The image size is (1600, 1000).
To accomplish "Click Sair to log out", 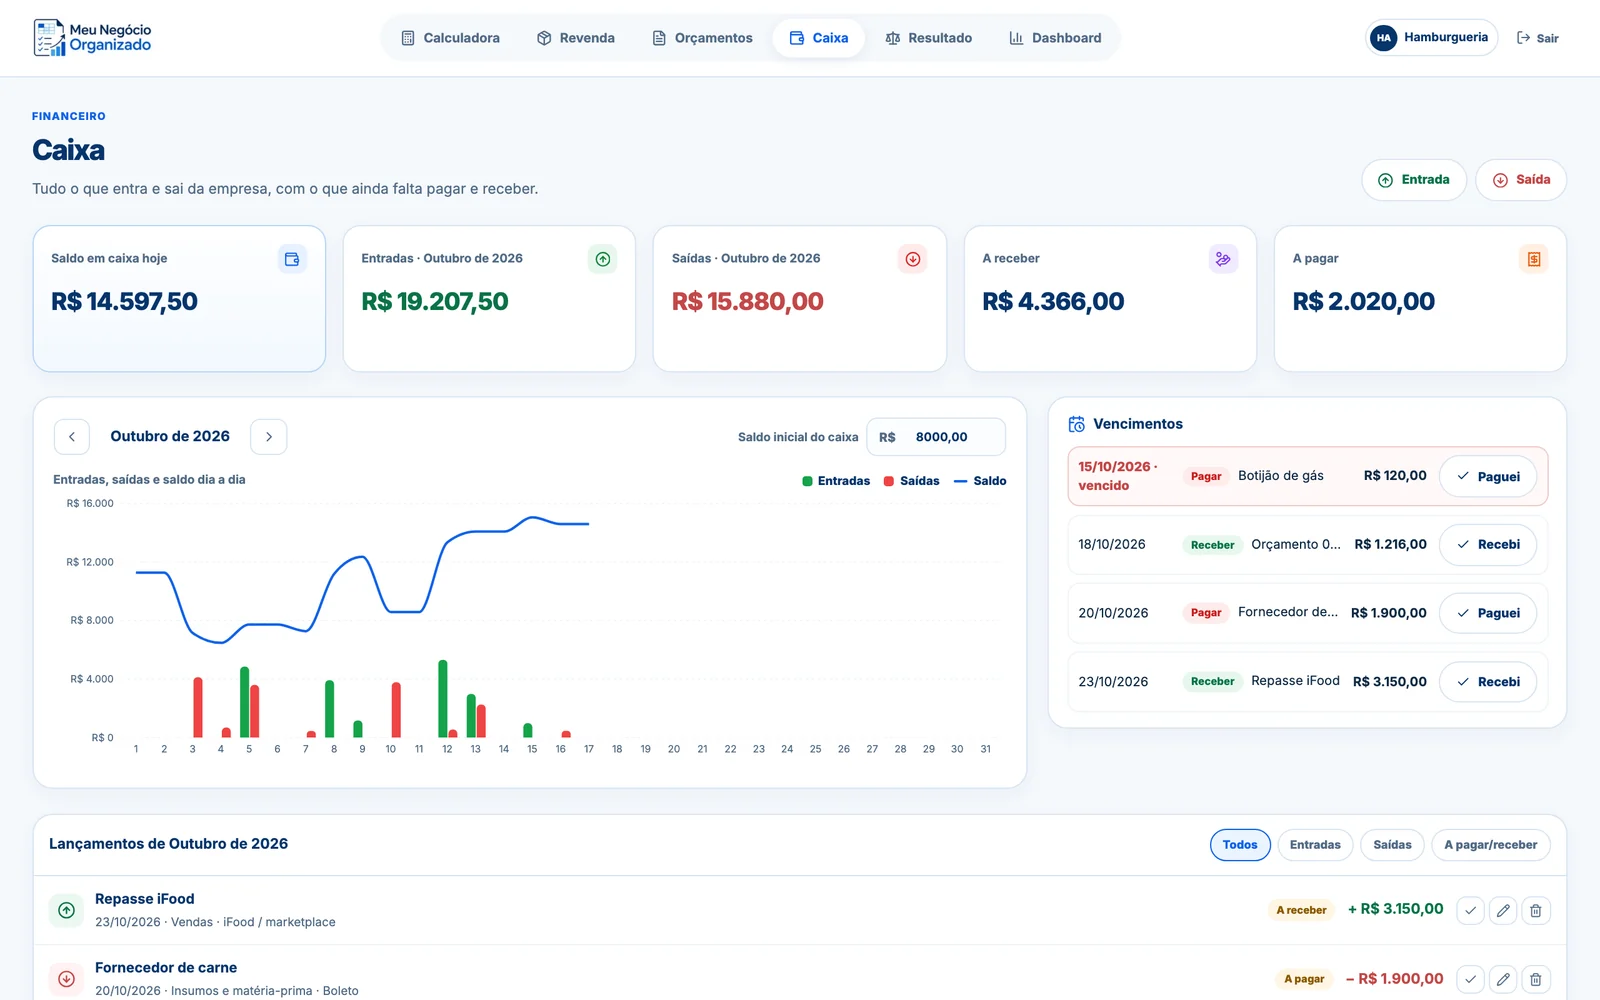I will [1538, 38].
